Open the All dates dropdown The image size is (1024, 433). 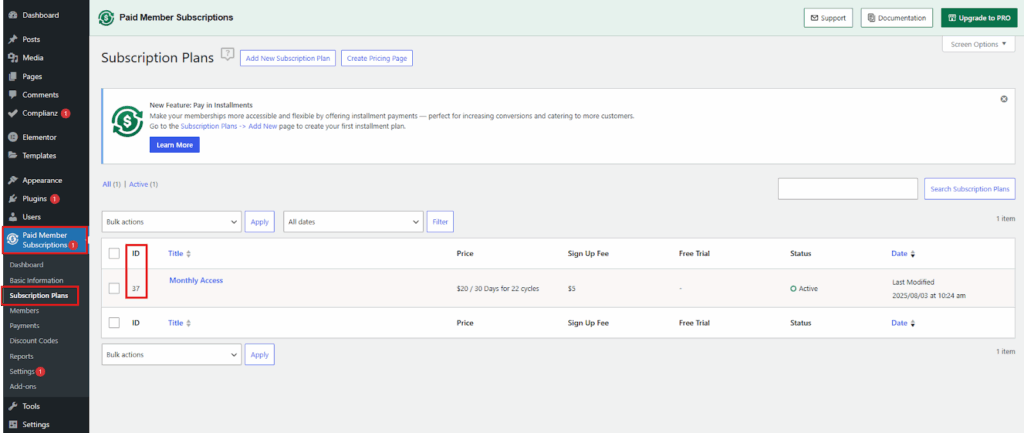click(x=352, y=221)
